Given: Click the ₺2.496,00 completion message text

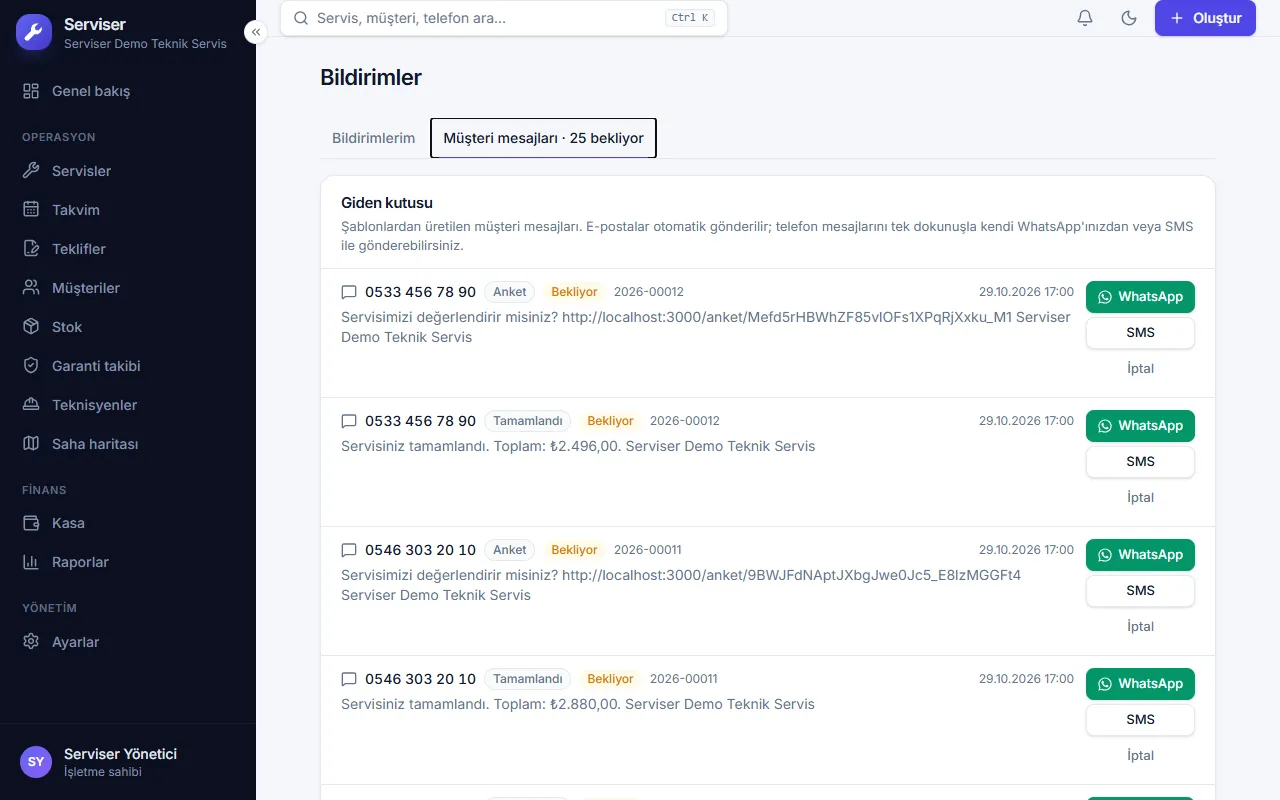Looking at the screenshot, I should (578, 446).
